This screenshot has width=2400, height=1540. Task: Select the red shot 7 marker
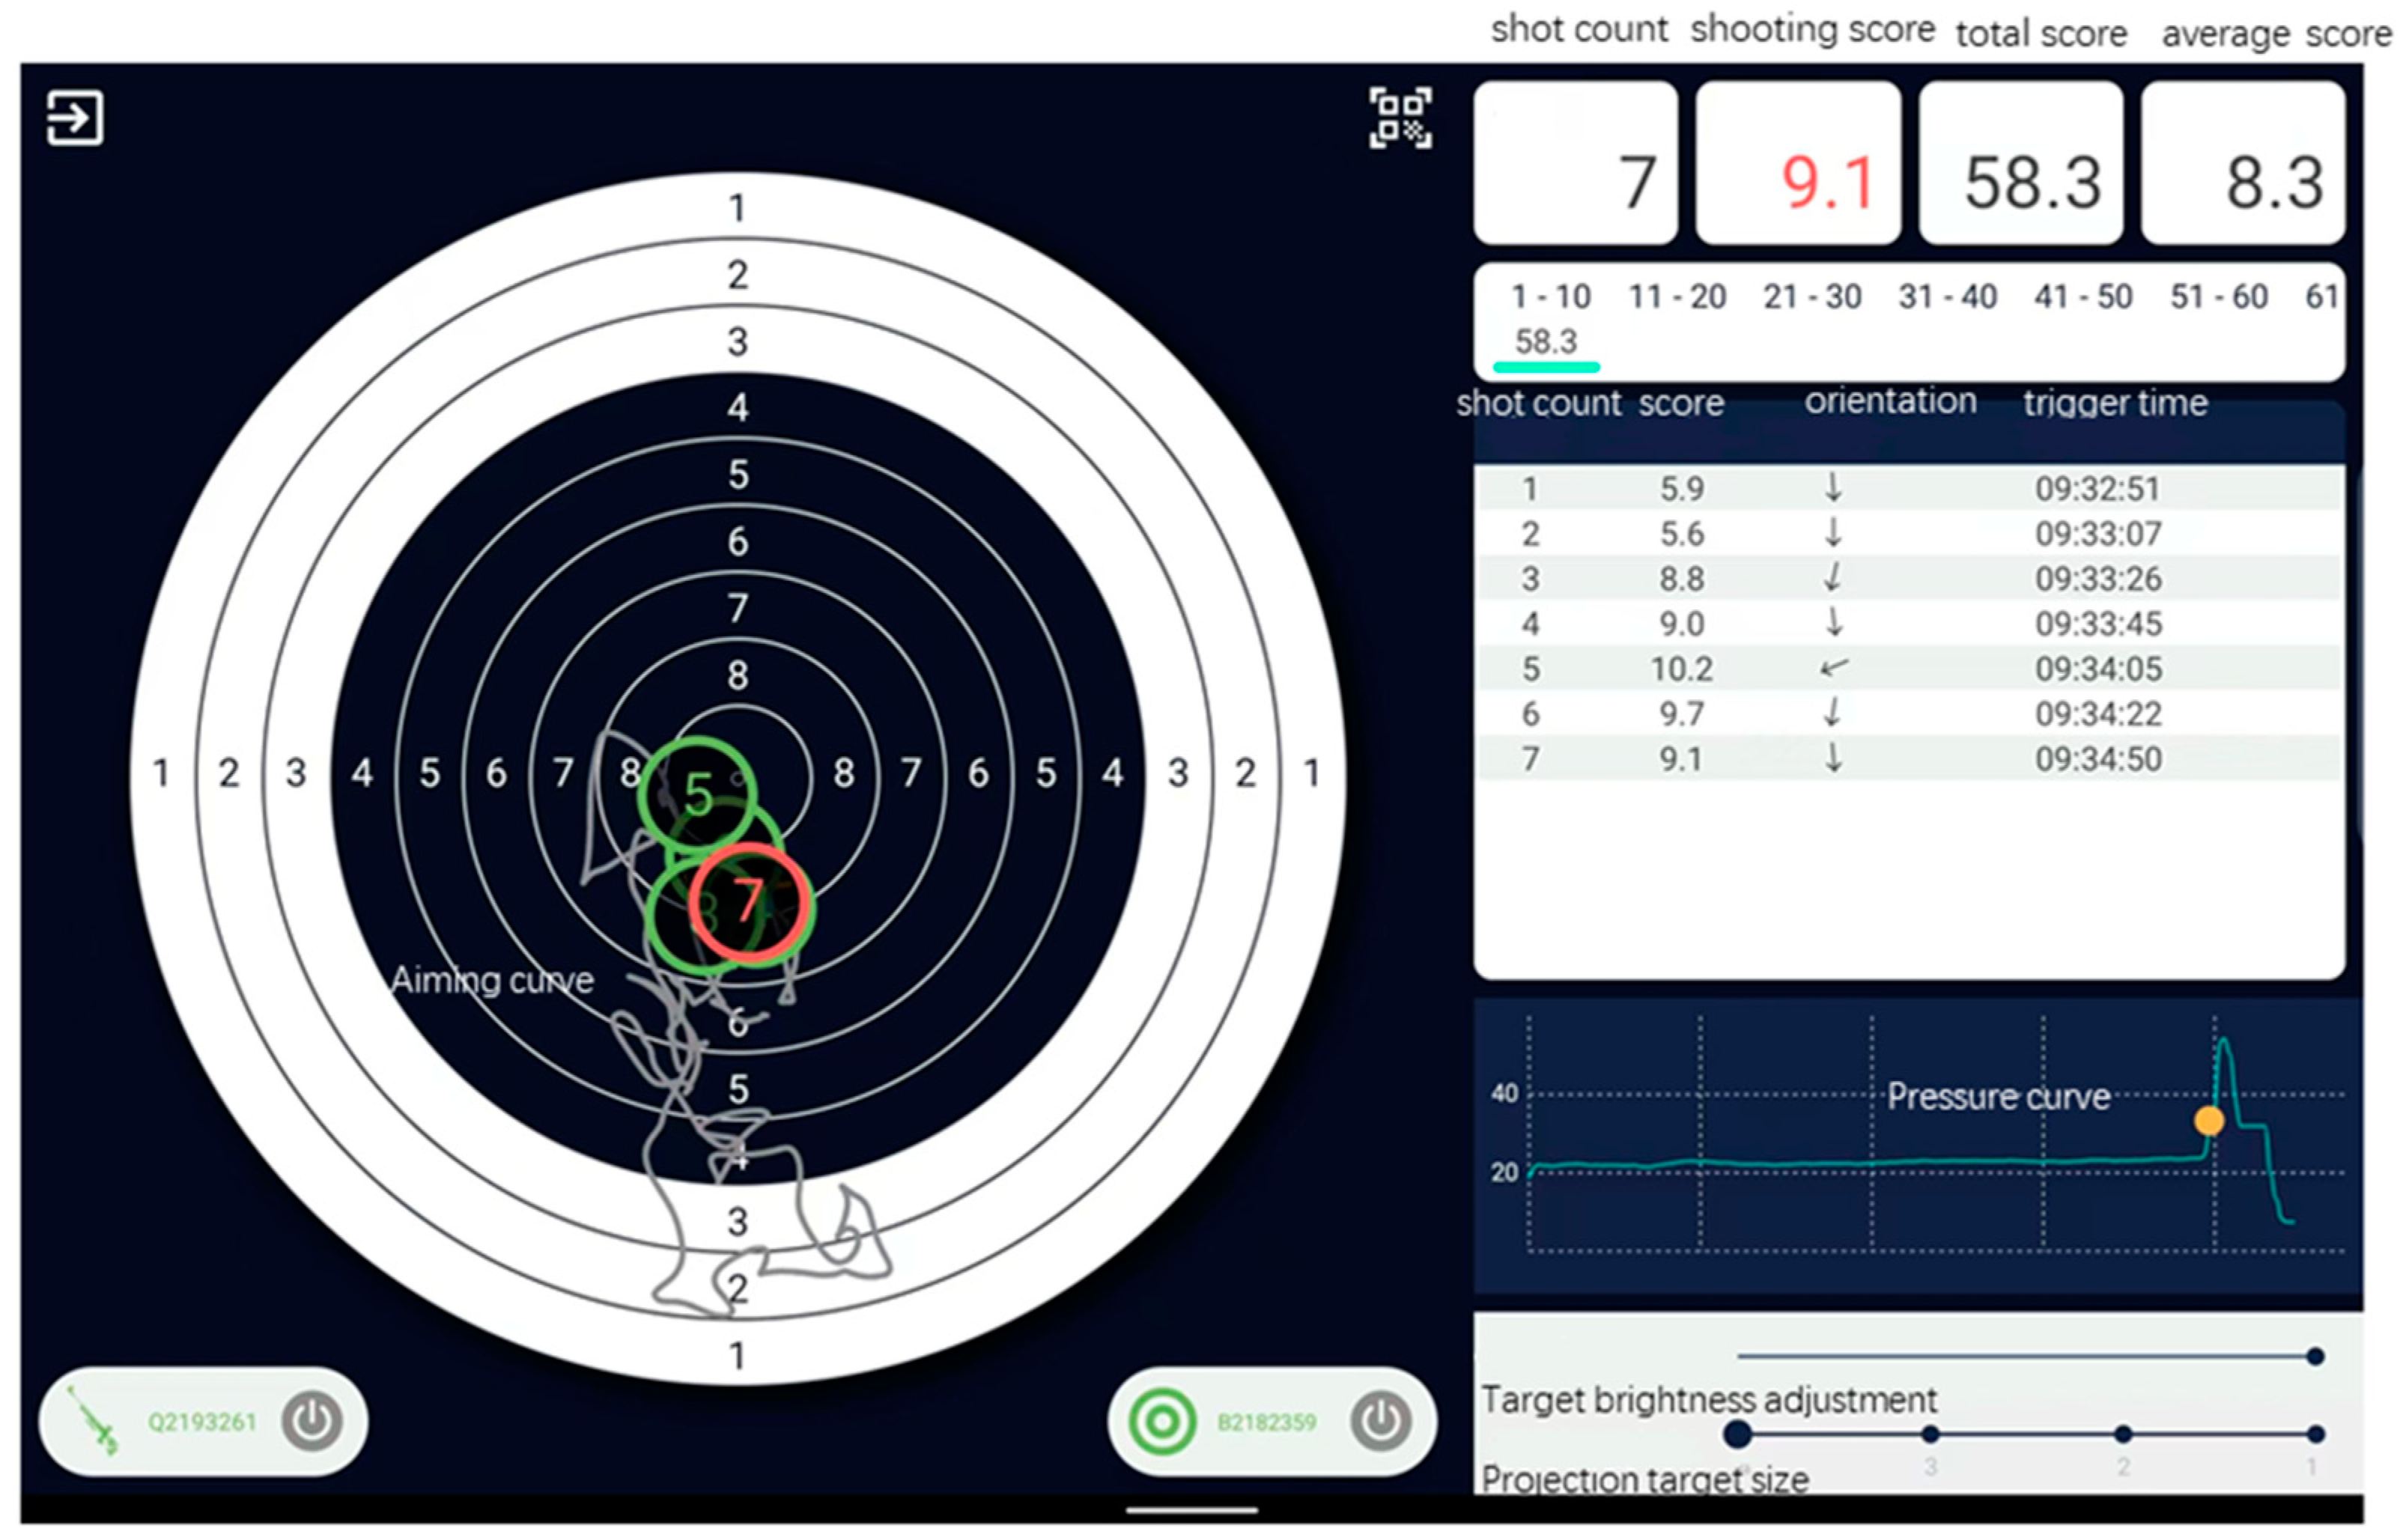pos(750,903)
